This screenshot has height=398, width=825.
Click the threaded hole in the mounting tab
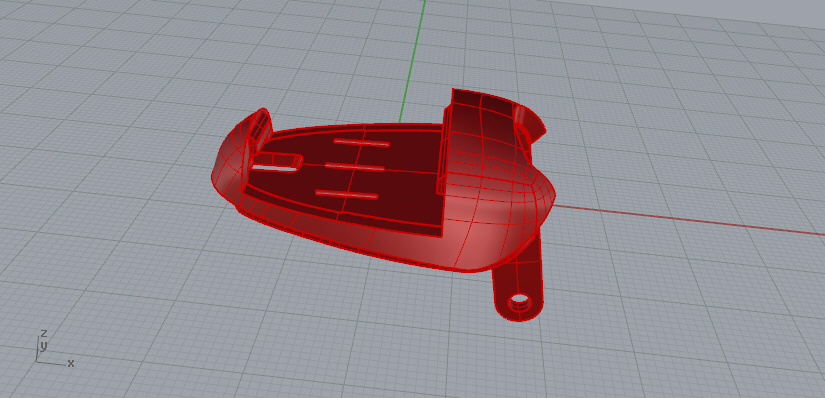pyautogui.click(x=519, y=303)
